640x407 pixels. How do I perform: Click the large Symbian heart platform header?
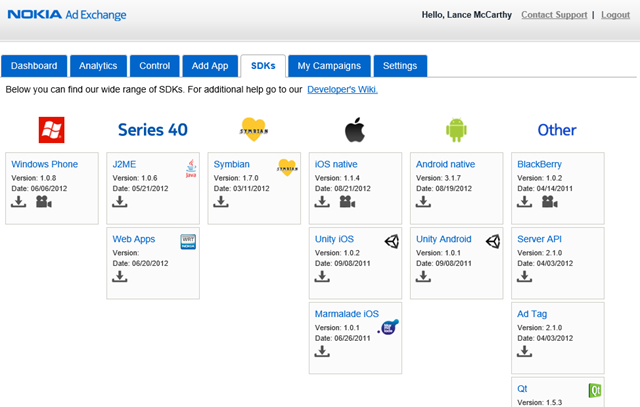coord(253,129)
